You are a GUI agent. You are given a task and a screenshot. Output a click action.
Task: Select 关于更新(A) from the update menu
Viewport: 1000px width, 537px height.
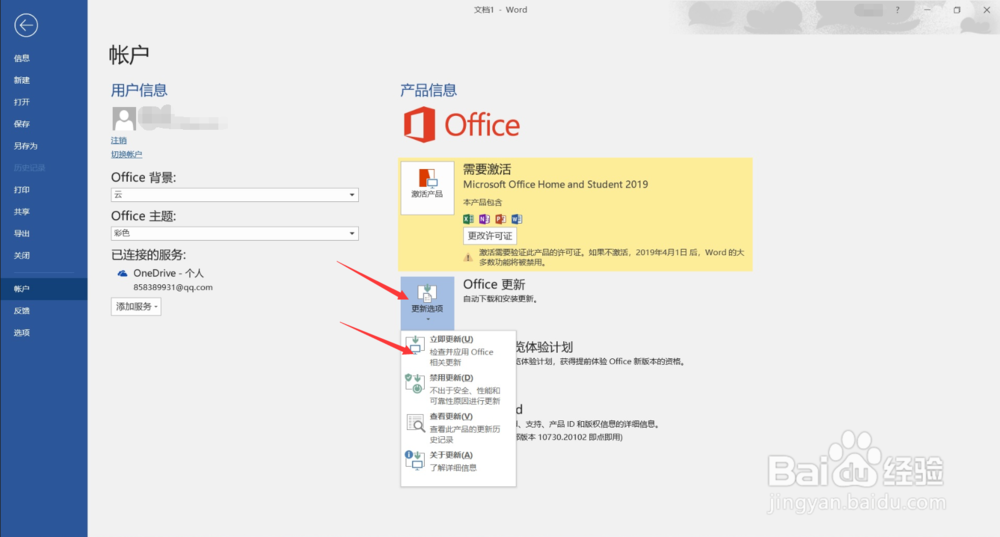pos(458,460)
